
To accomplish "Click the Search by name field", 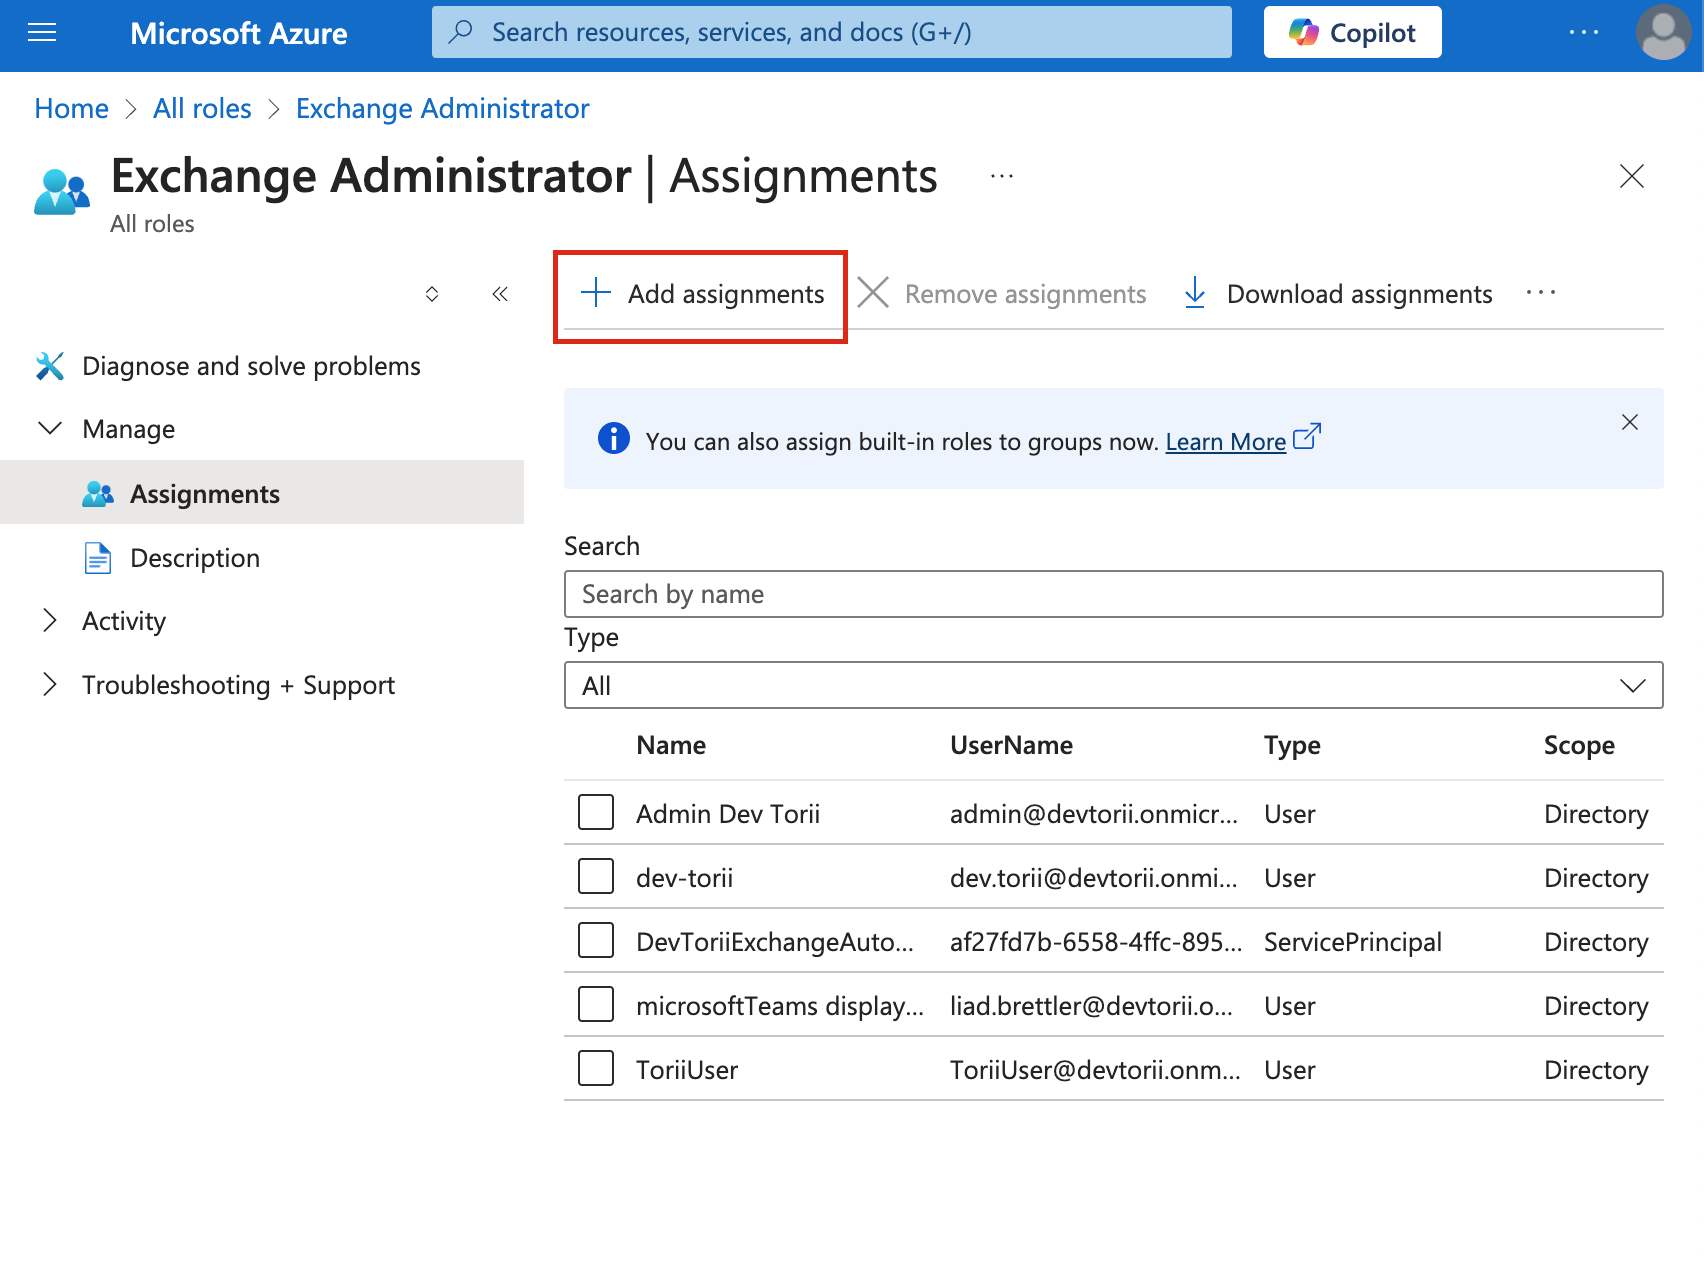I will [x=1114, y=594].
